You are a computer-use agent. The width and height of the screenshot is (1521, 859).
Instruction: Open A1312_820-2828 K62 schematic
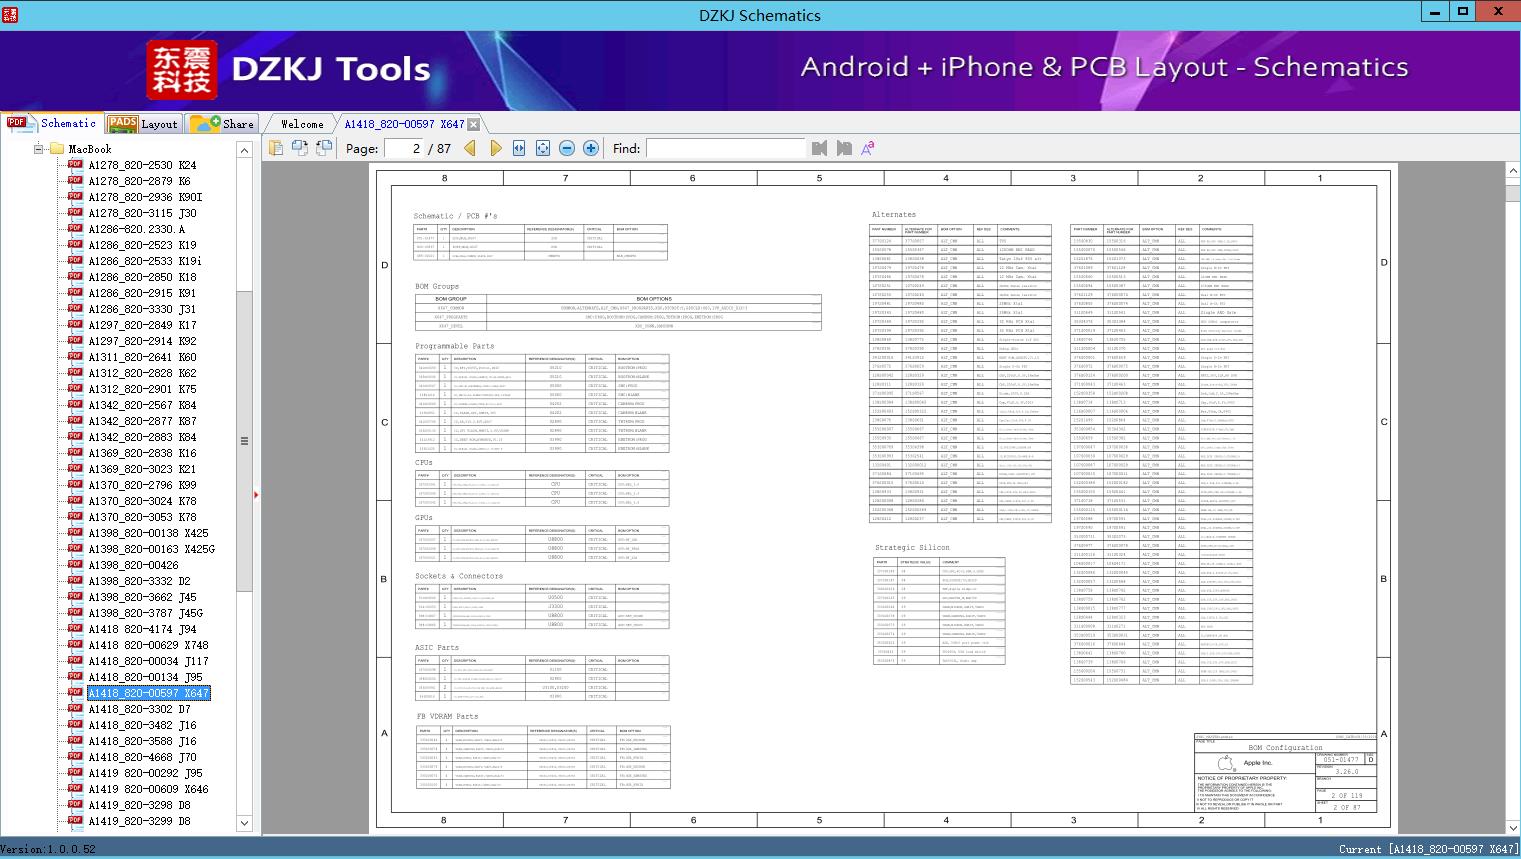pyautogui.click(x=142, y=373)
